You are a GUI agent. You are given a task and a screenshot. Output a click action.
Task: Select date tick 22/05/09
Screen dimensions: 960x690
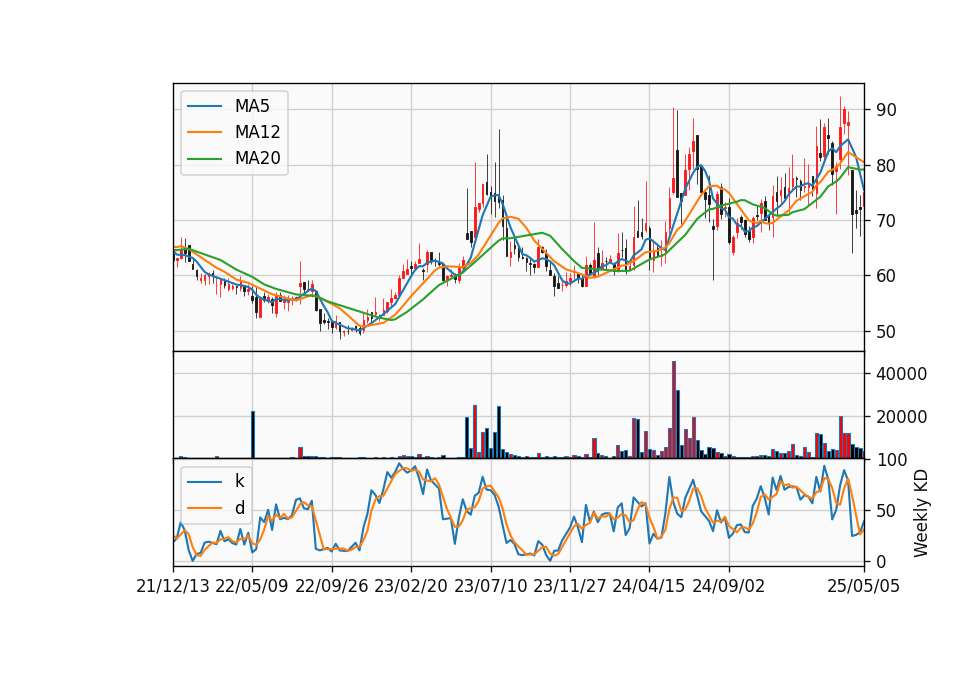click(x=252, y=587)
